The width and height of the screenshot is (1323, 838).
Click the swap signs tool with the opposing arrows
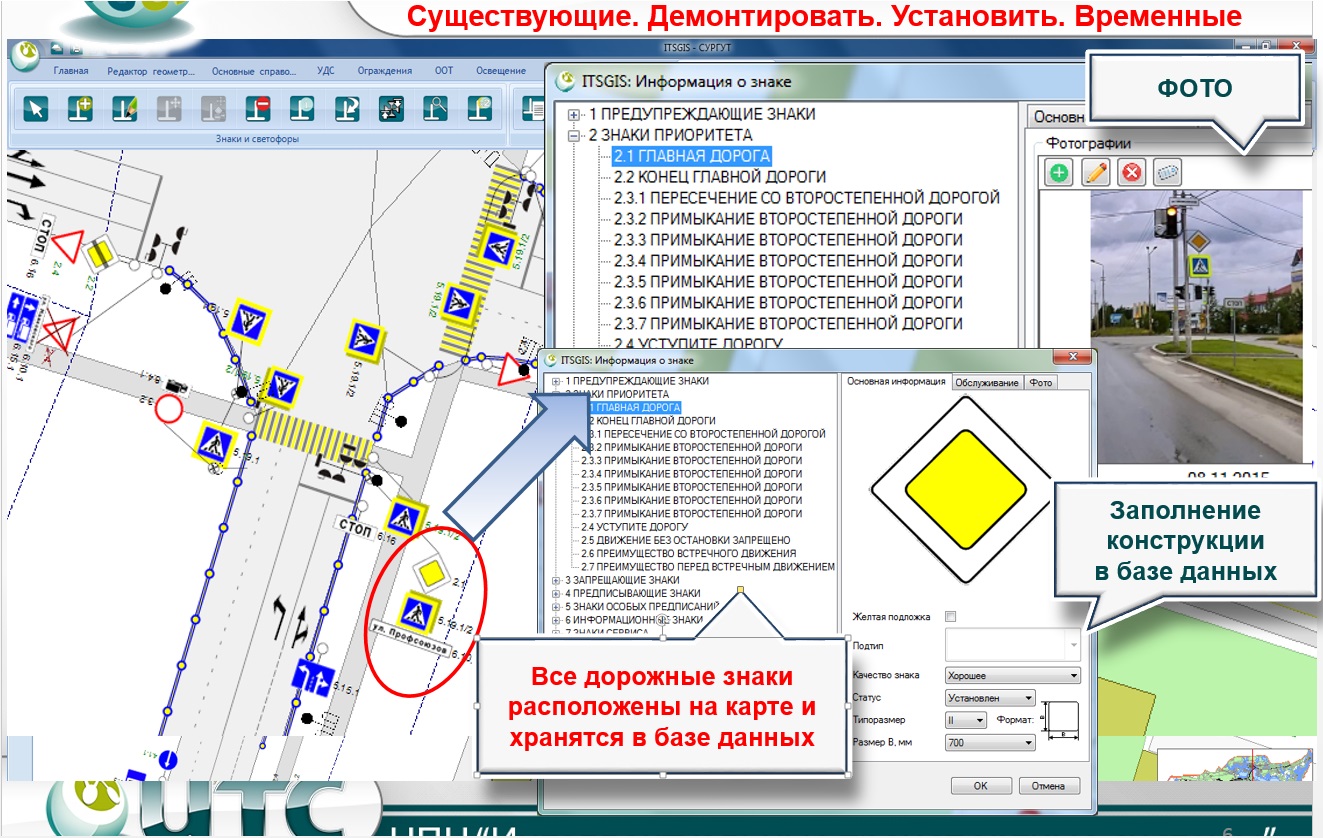pyautogui.click(x=391, y=107)
